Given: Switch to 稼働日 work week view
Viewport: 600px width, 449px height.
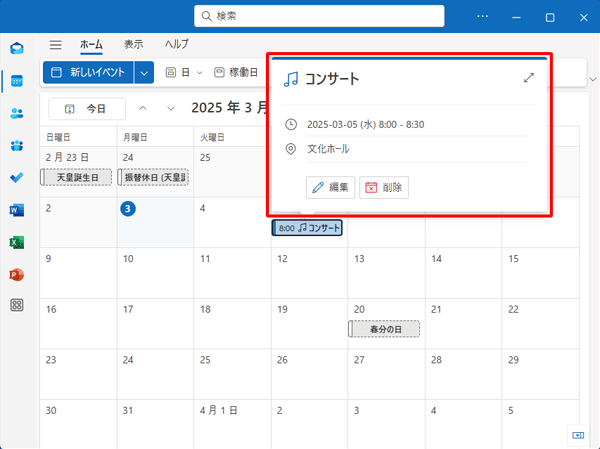Looking at the screenshot, I should tap(236, 72).
